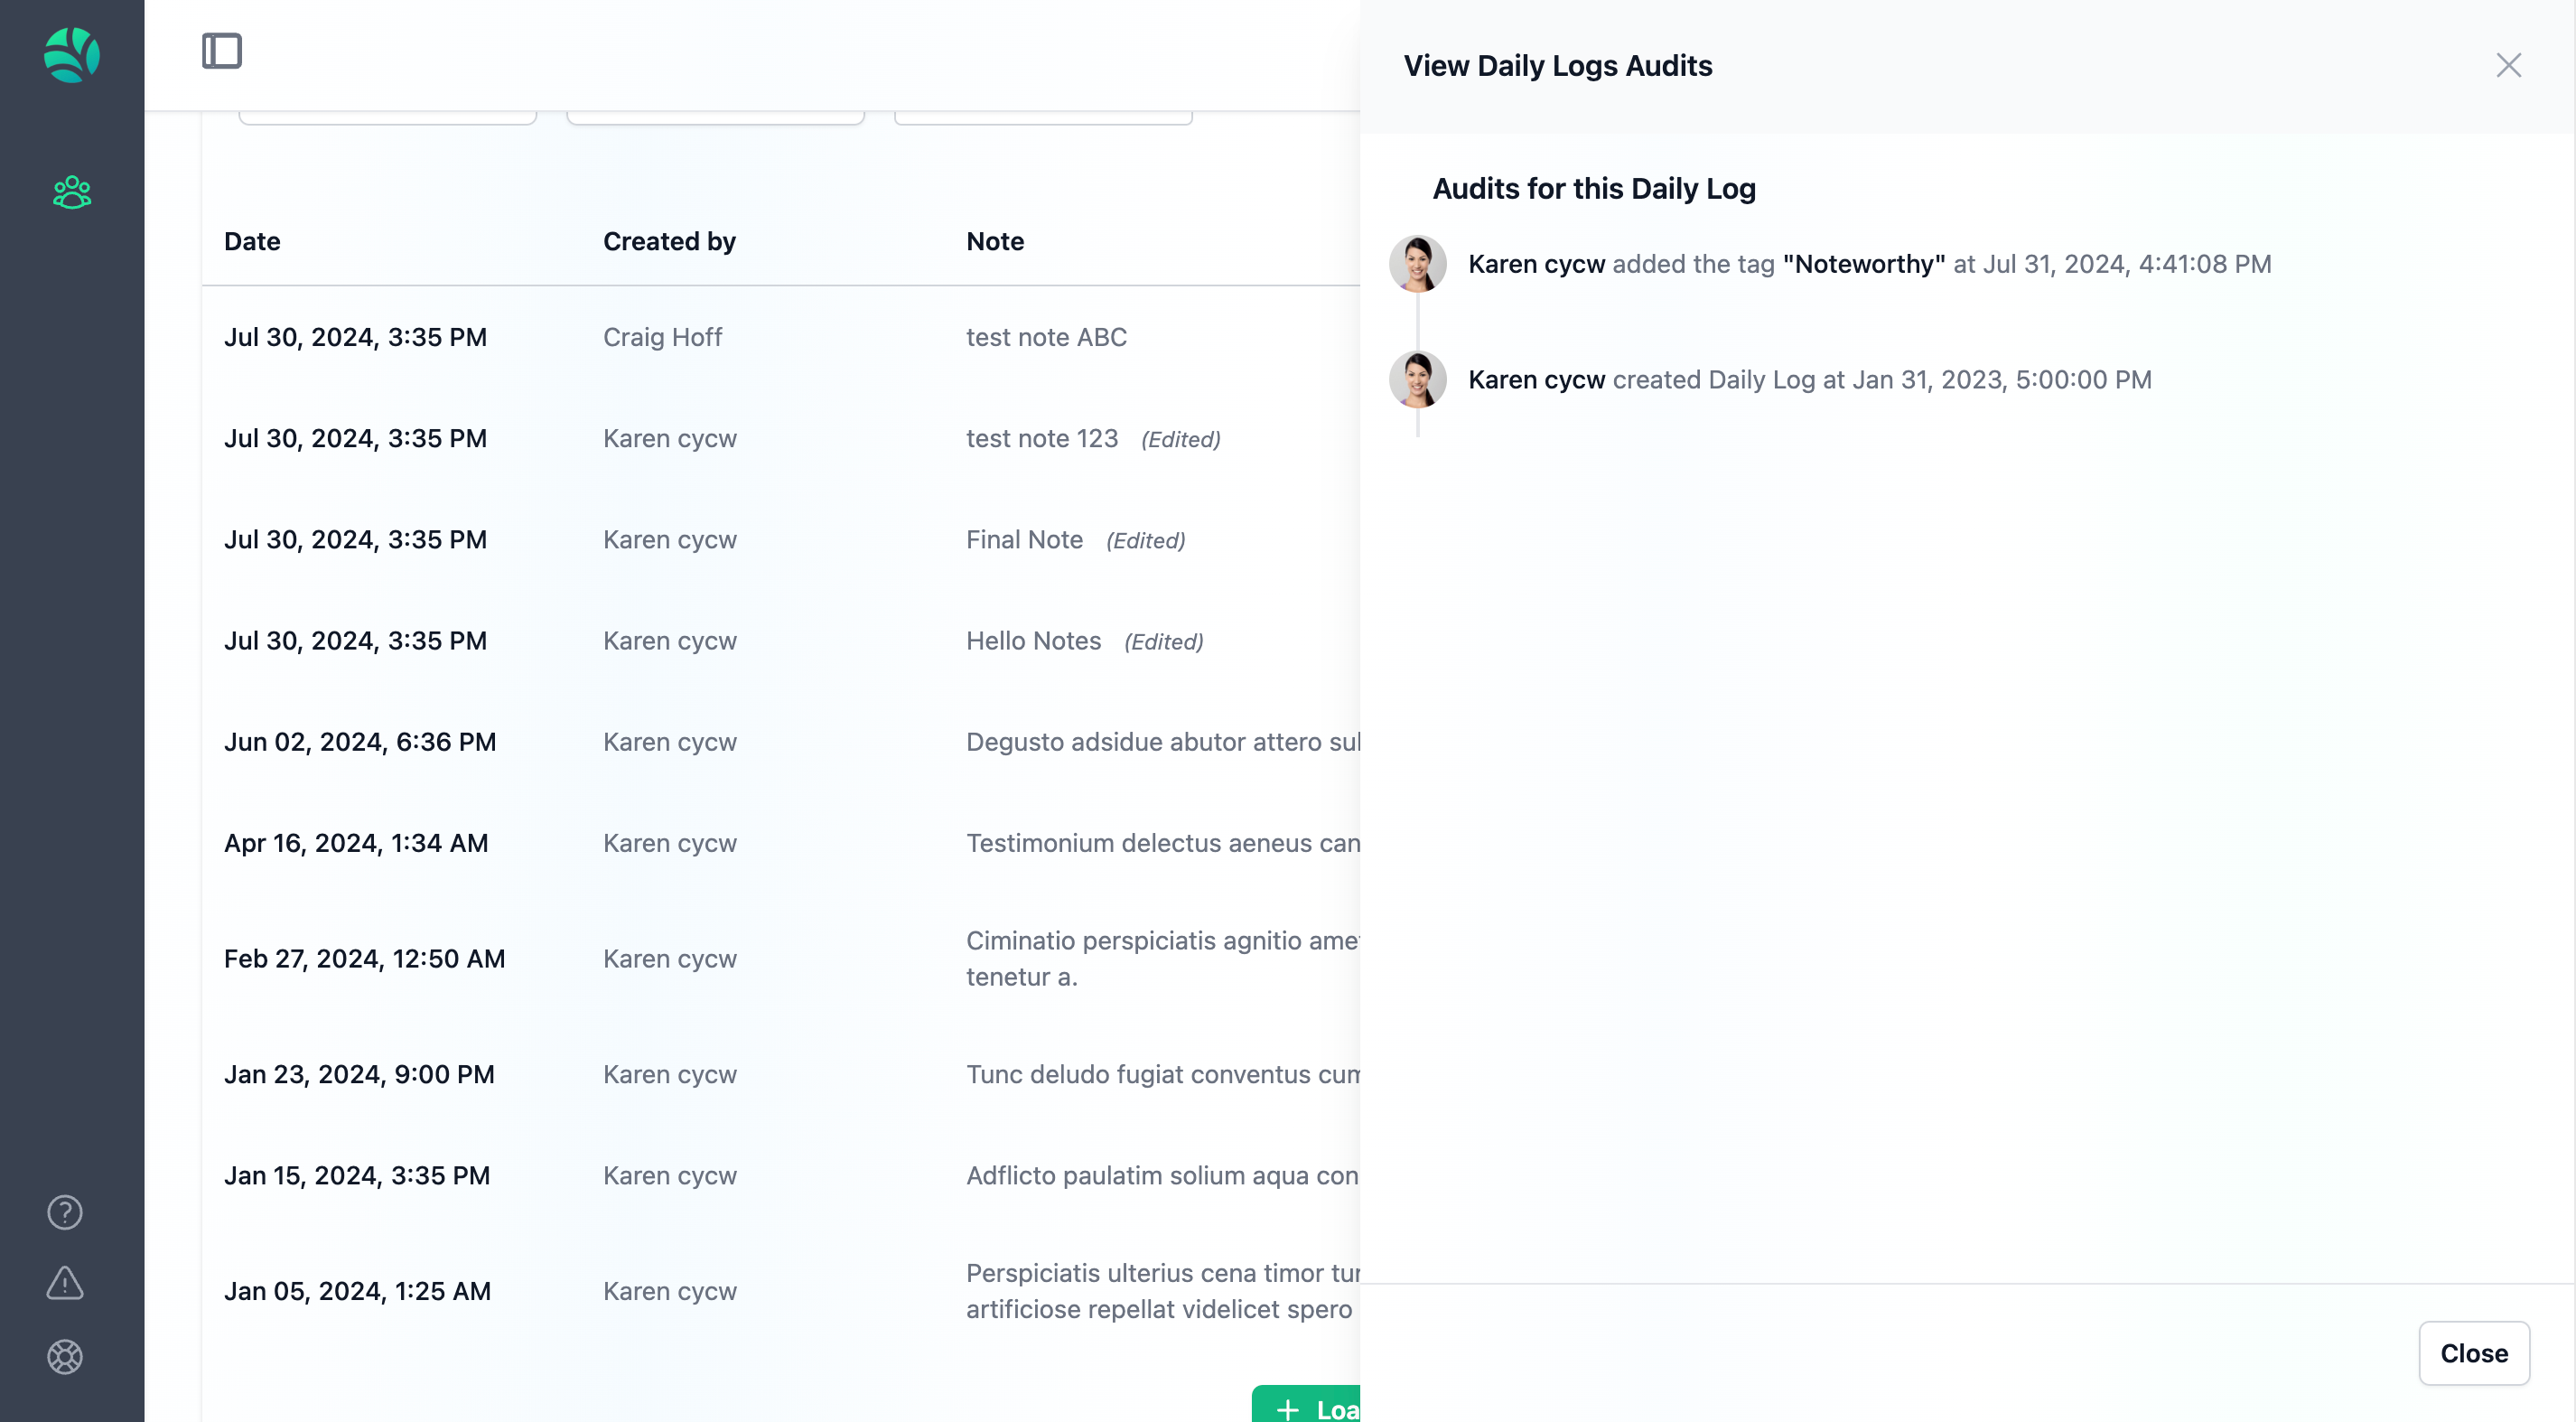Viewport: 2576px width, 1422px height.
Task: Open the Final Note log entry
Action: (x=1024, y=540)
